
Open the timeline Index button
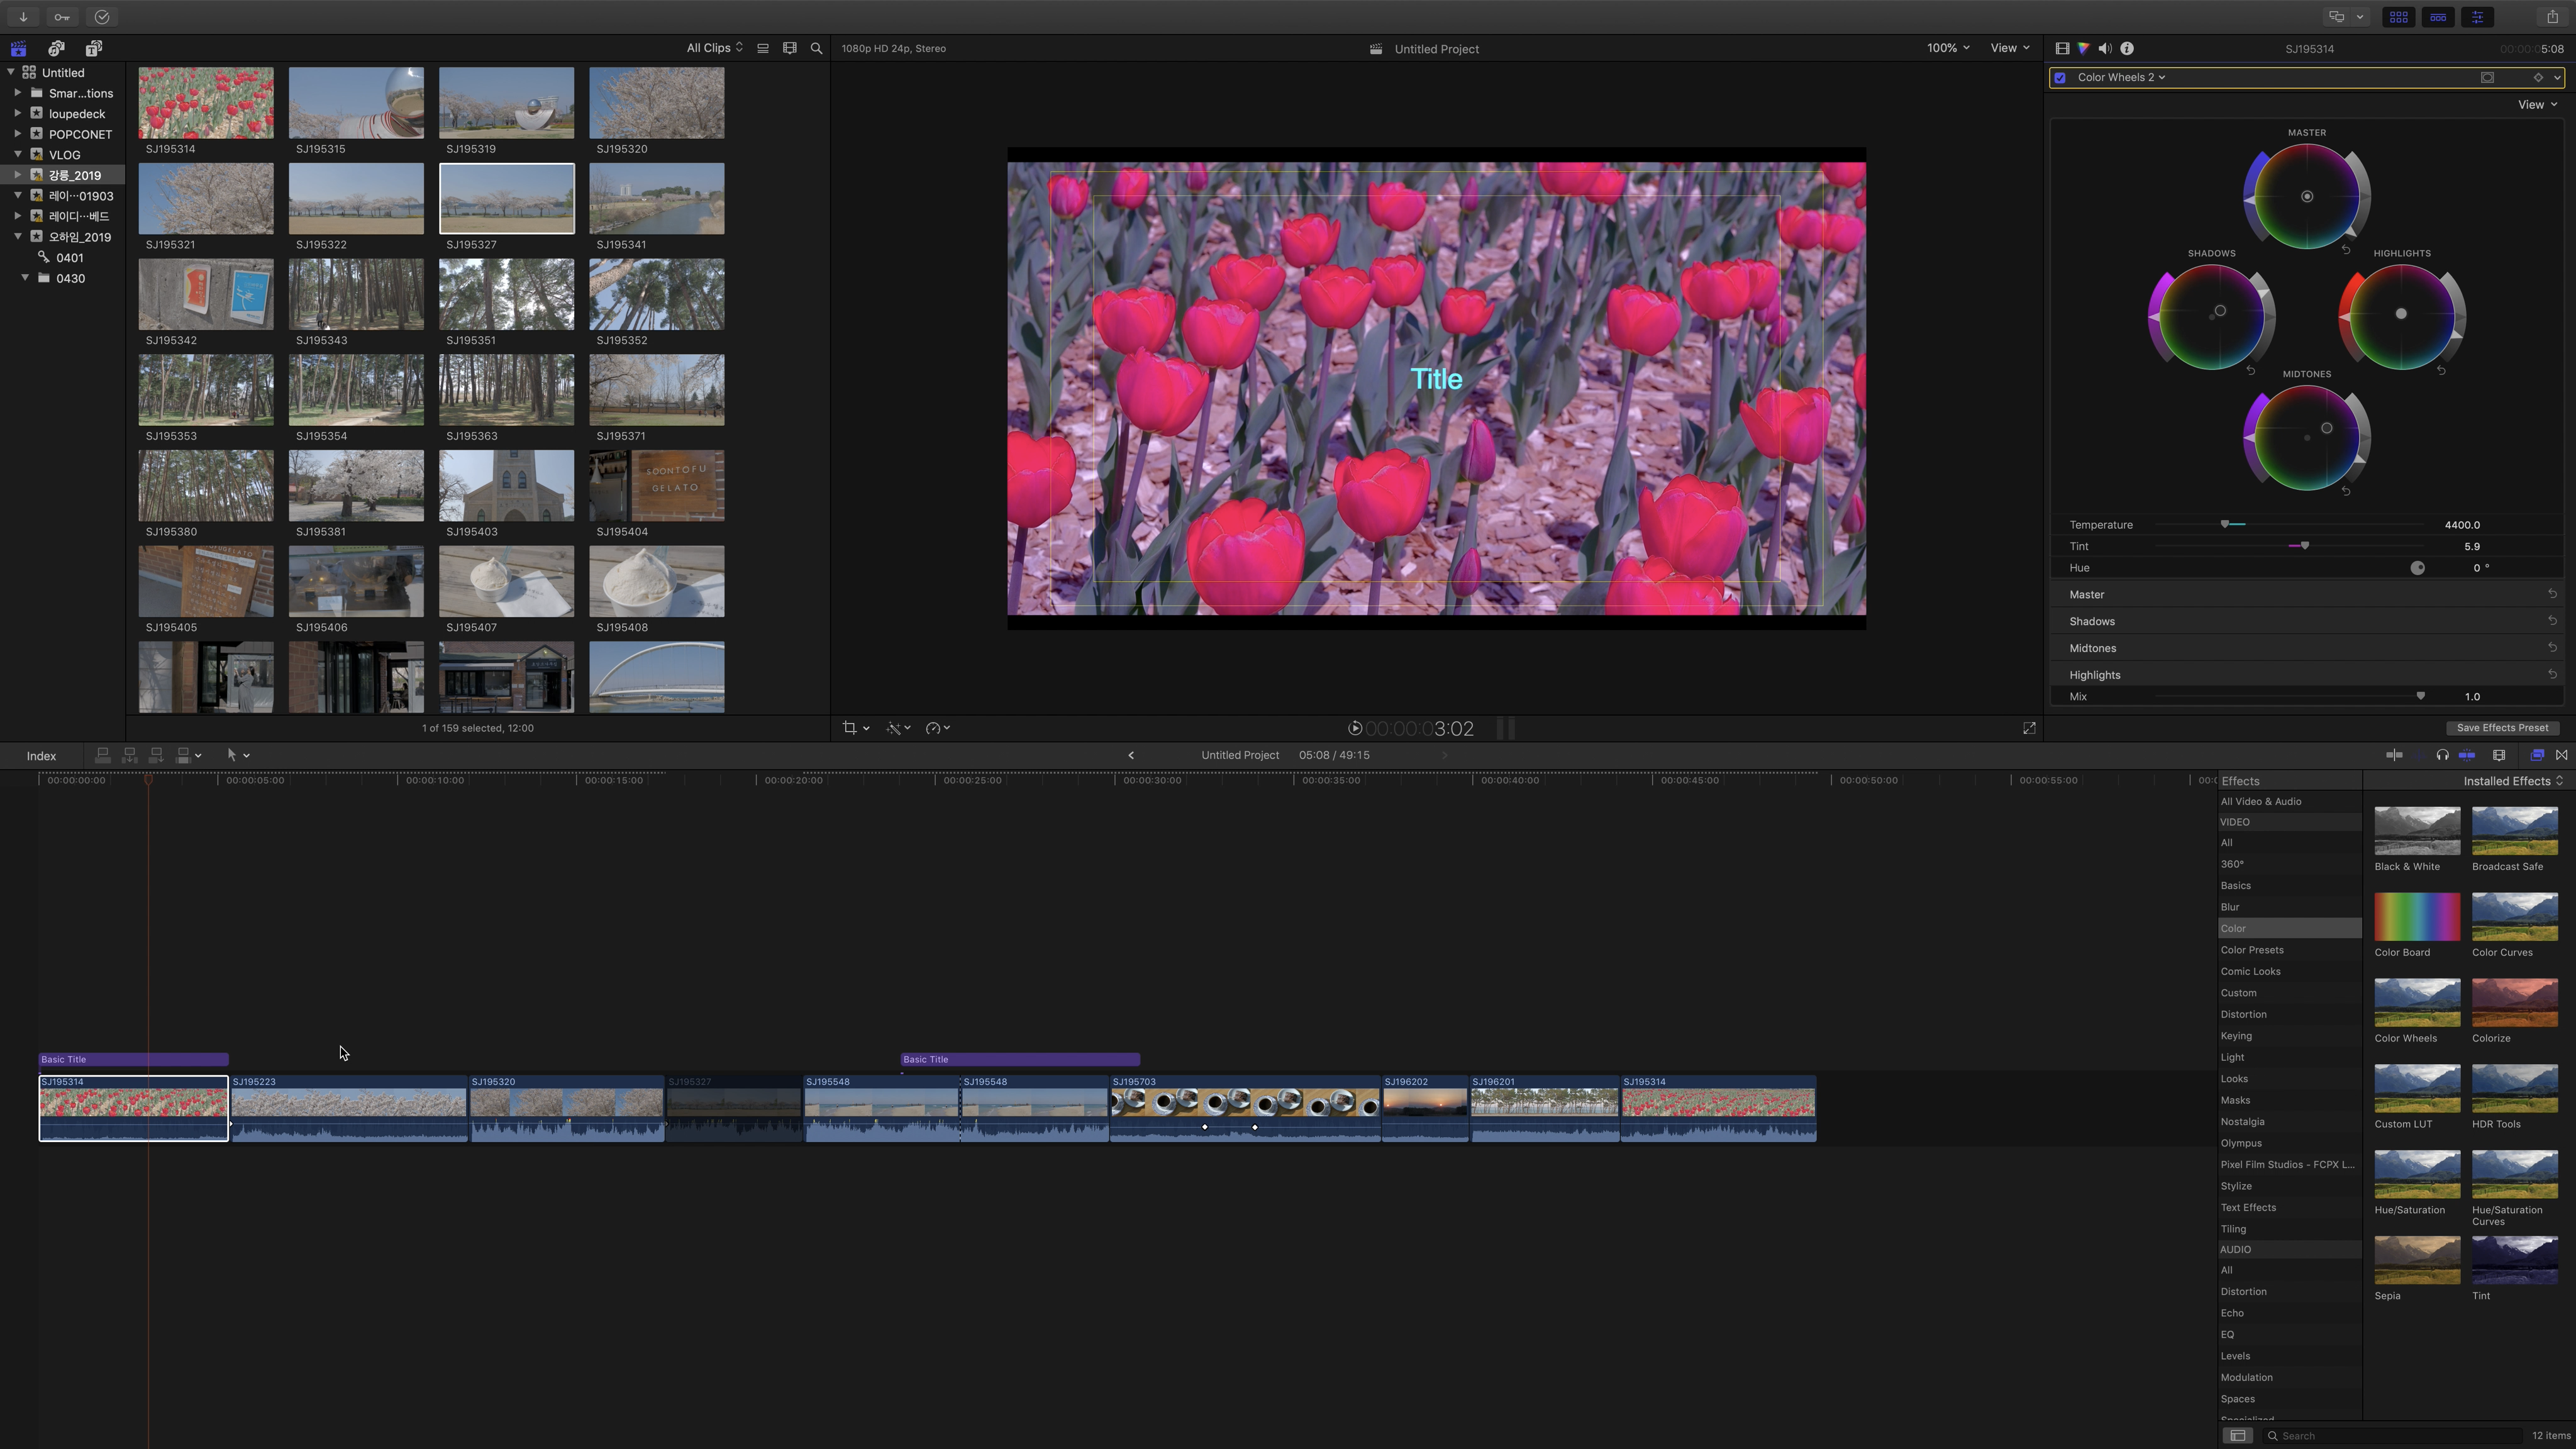pyautogui.click(x=41, y=756)
